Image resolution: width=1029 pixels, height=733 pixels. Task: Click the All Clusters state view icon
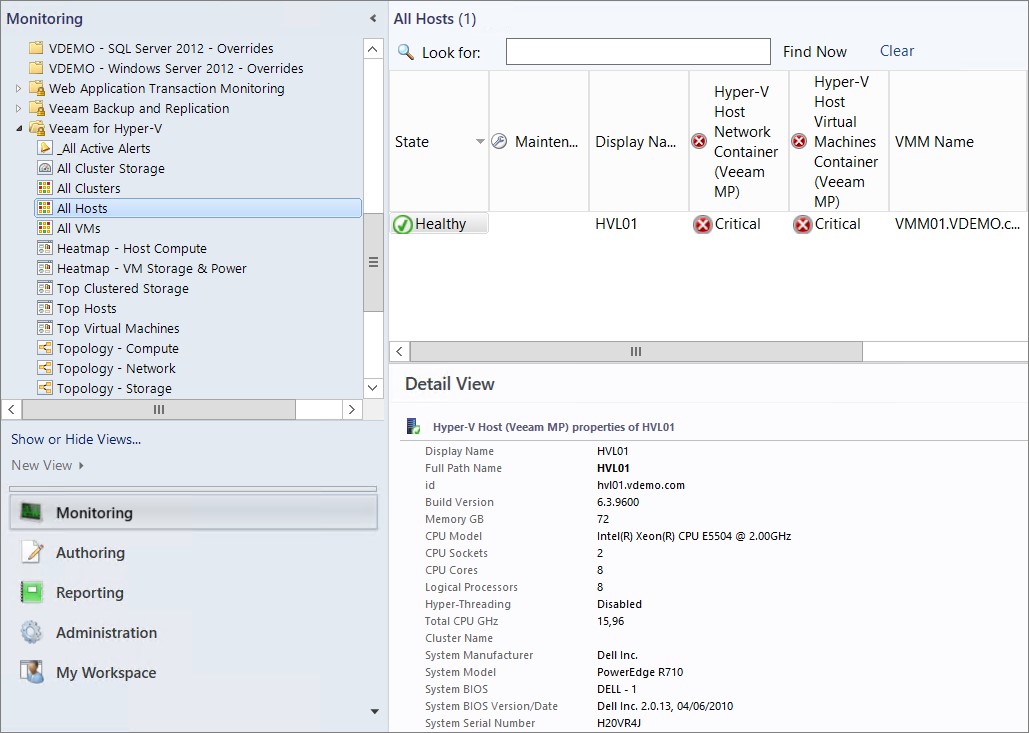45,188
